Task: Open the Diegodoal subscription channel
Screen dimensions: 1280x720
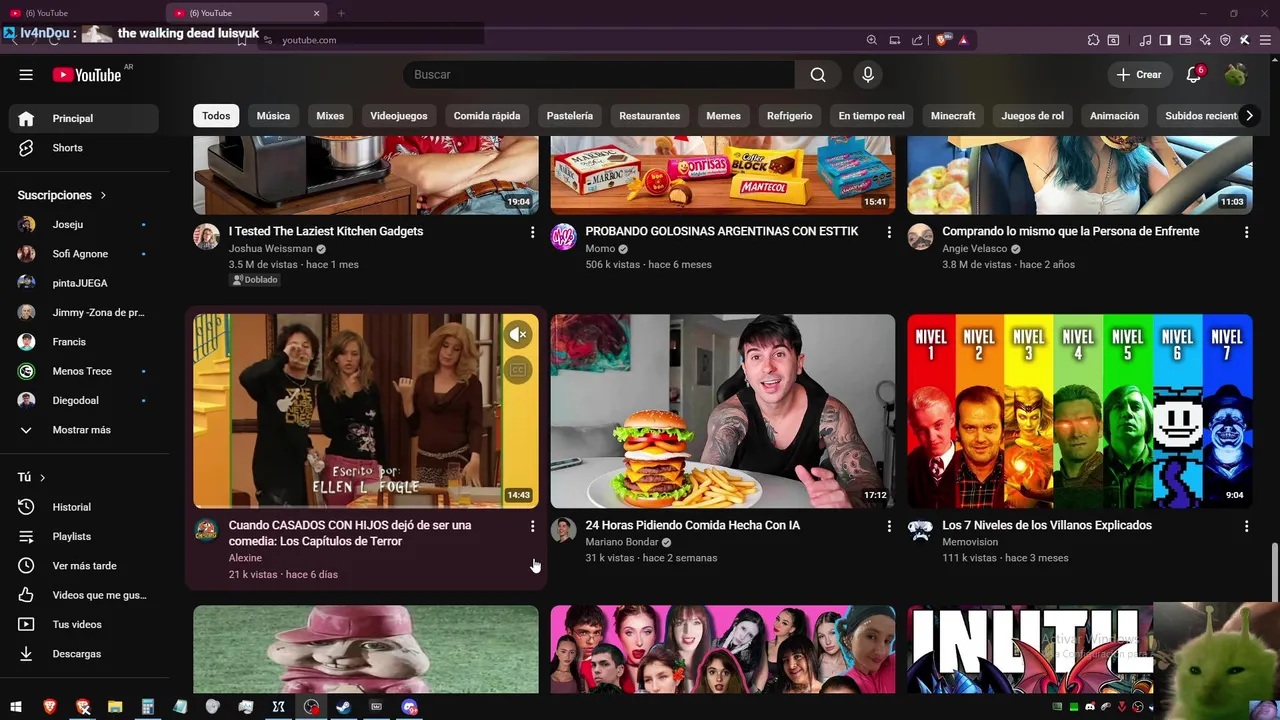Action: [84, 401]
